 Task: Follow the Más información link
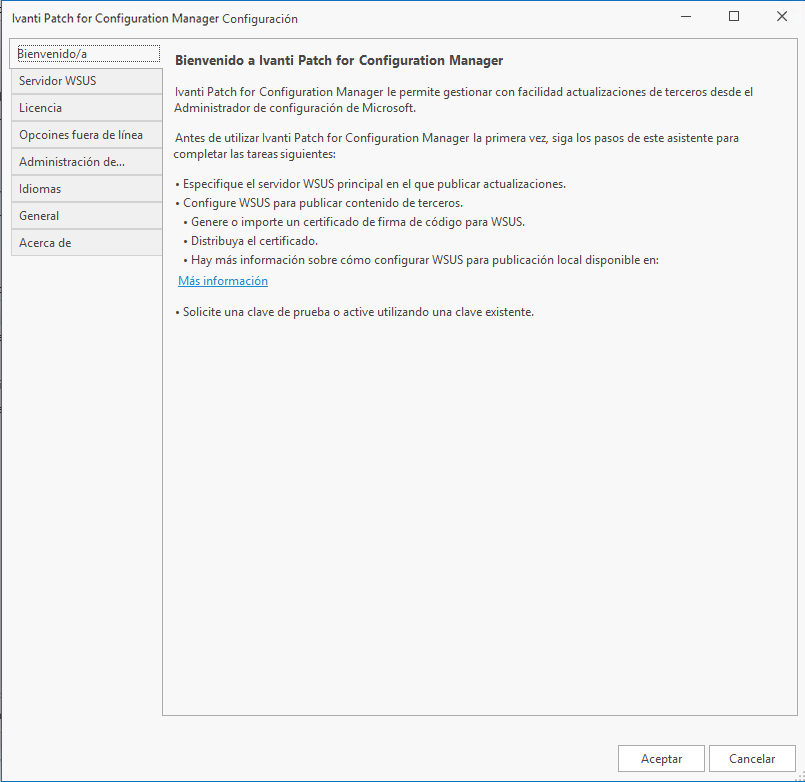point(223,281)
